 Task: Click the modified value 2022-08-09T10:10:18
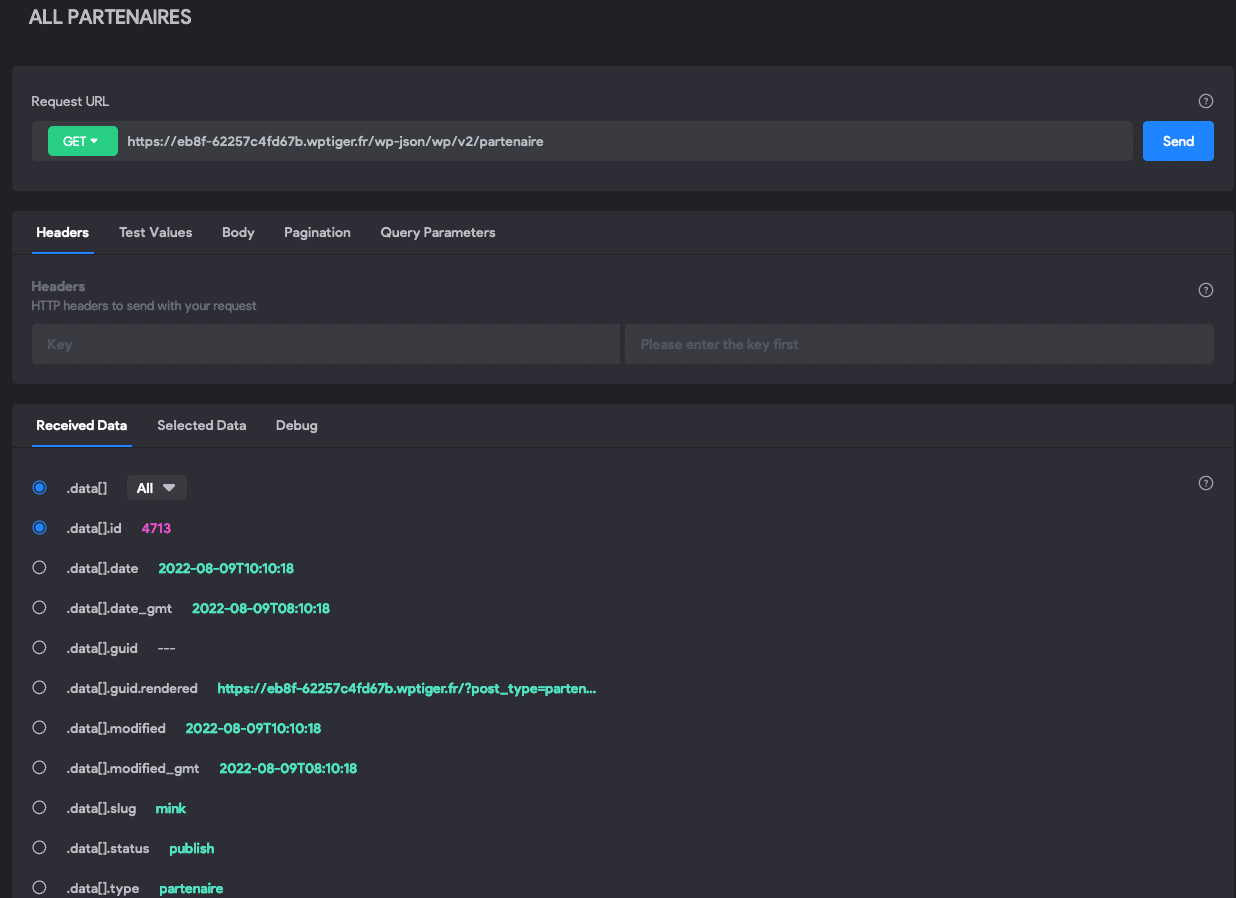coord(253,728)
